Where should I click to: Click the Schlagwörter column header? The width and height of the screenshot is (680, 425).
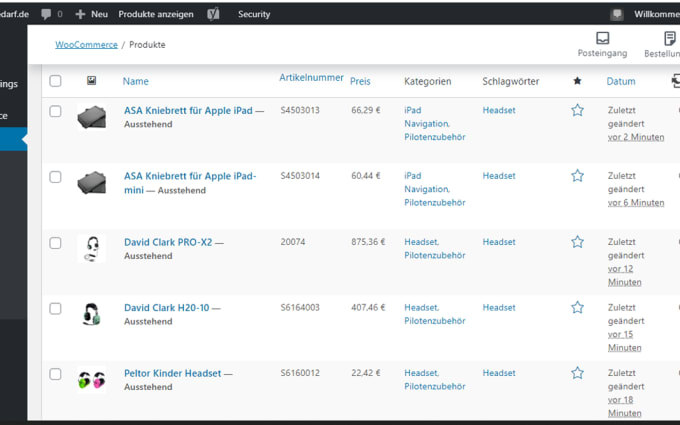tap(511, 81)
